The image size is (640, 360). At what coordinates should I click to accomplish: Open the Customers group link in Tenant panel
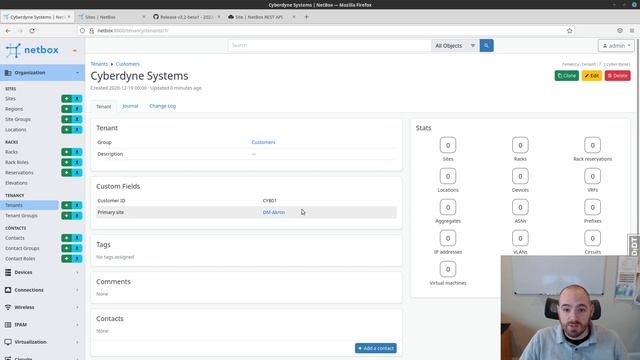[x=263, y=142]
